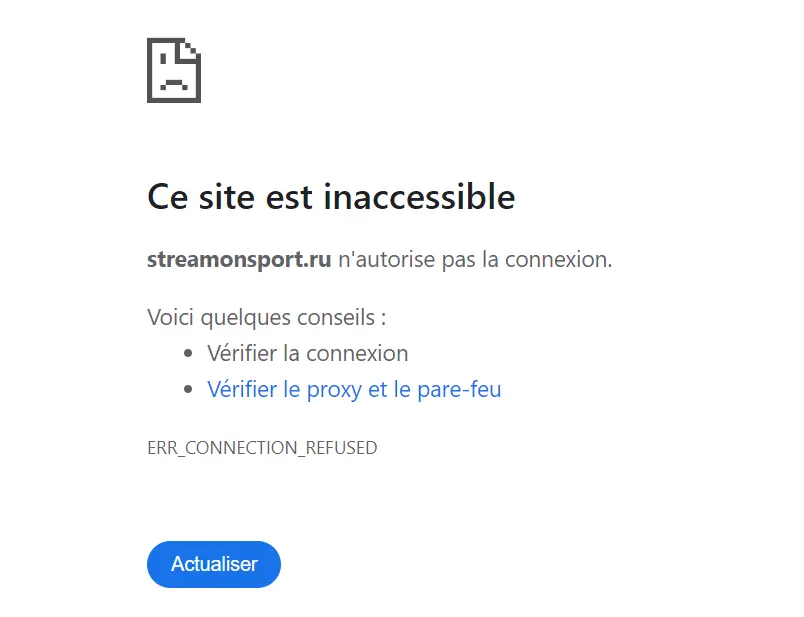Click the ERR_CONNECTION_REFUSED error code text
This screenshot has width=804, height=617.
click(x=261, y=448)
